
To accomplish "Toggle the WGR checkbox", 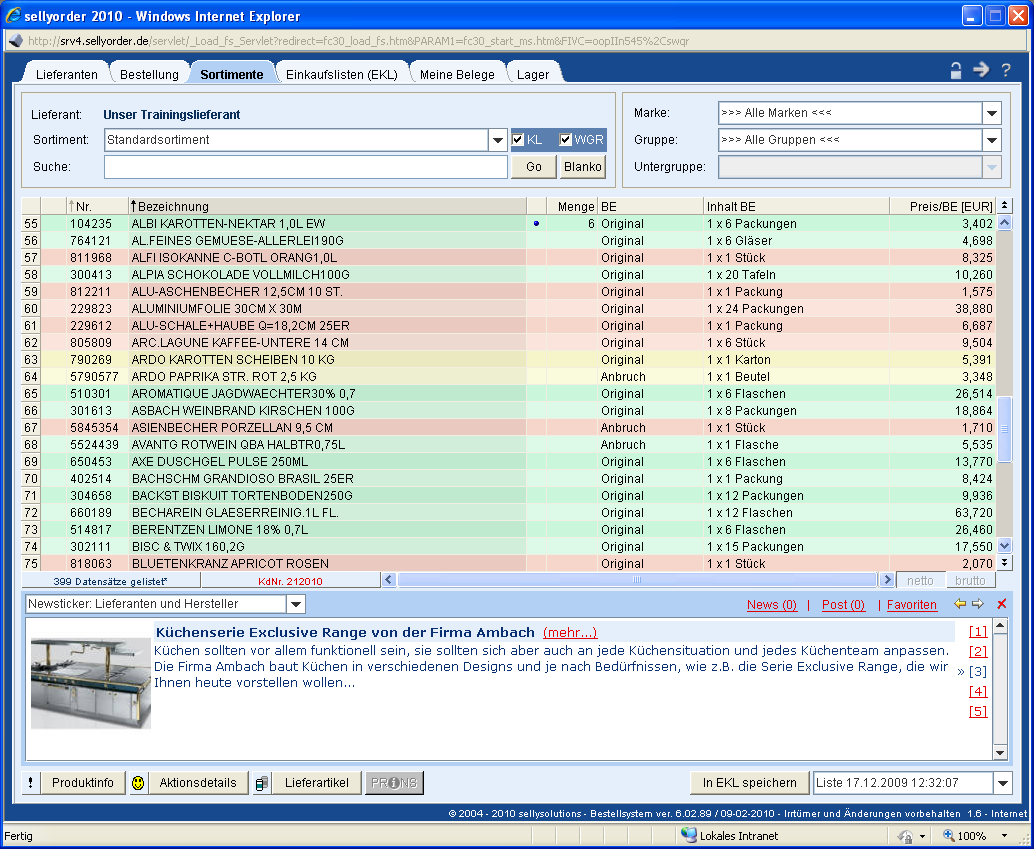I will tap(566, 140).
